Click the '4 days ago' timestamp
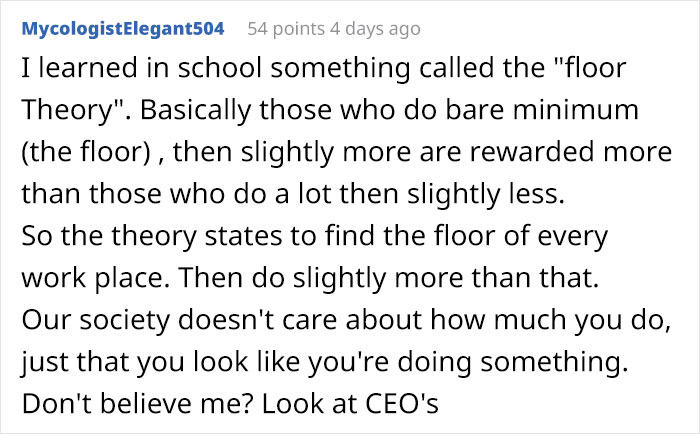Image resolution: width=700 pixels, height=434 pixels. coord(375,29)
